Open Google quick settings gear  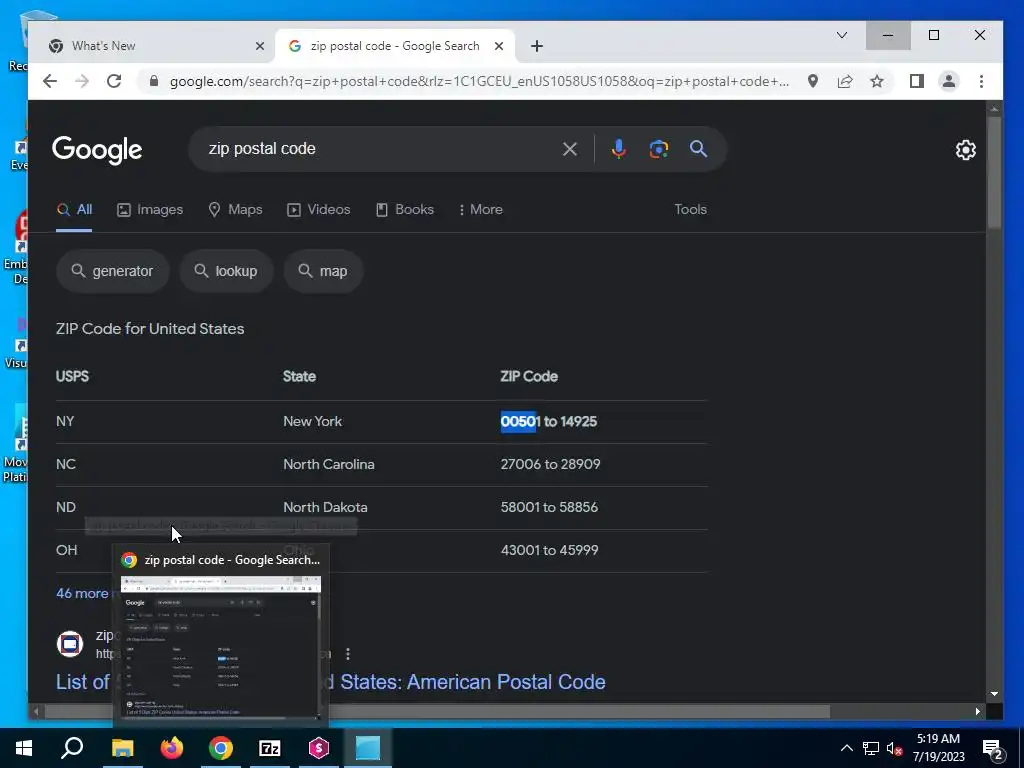point(965,150)
